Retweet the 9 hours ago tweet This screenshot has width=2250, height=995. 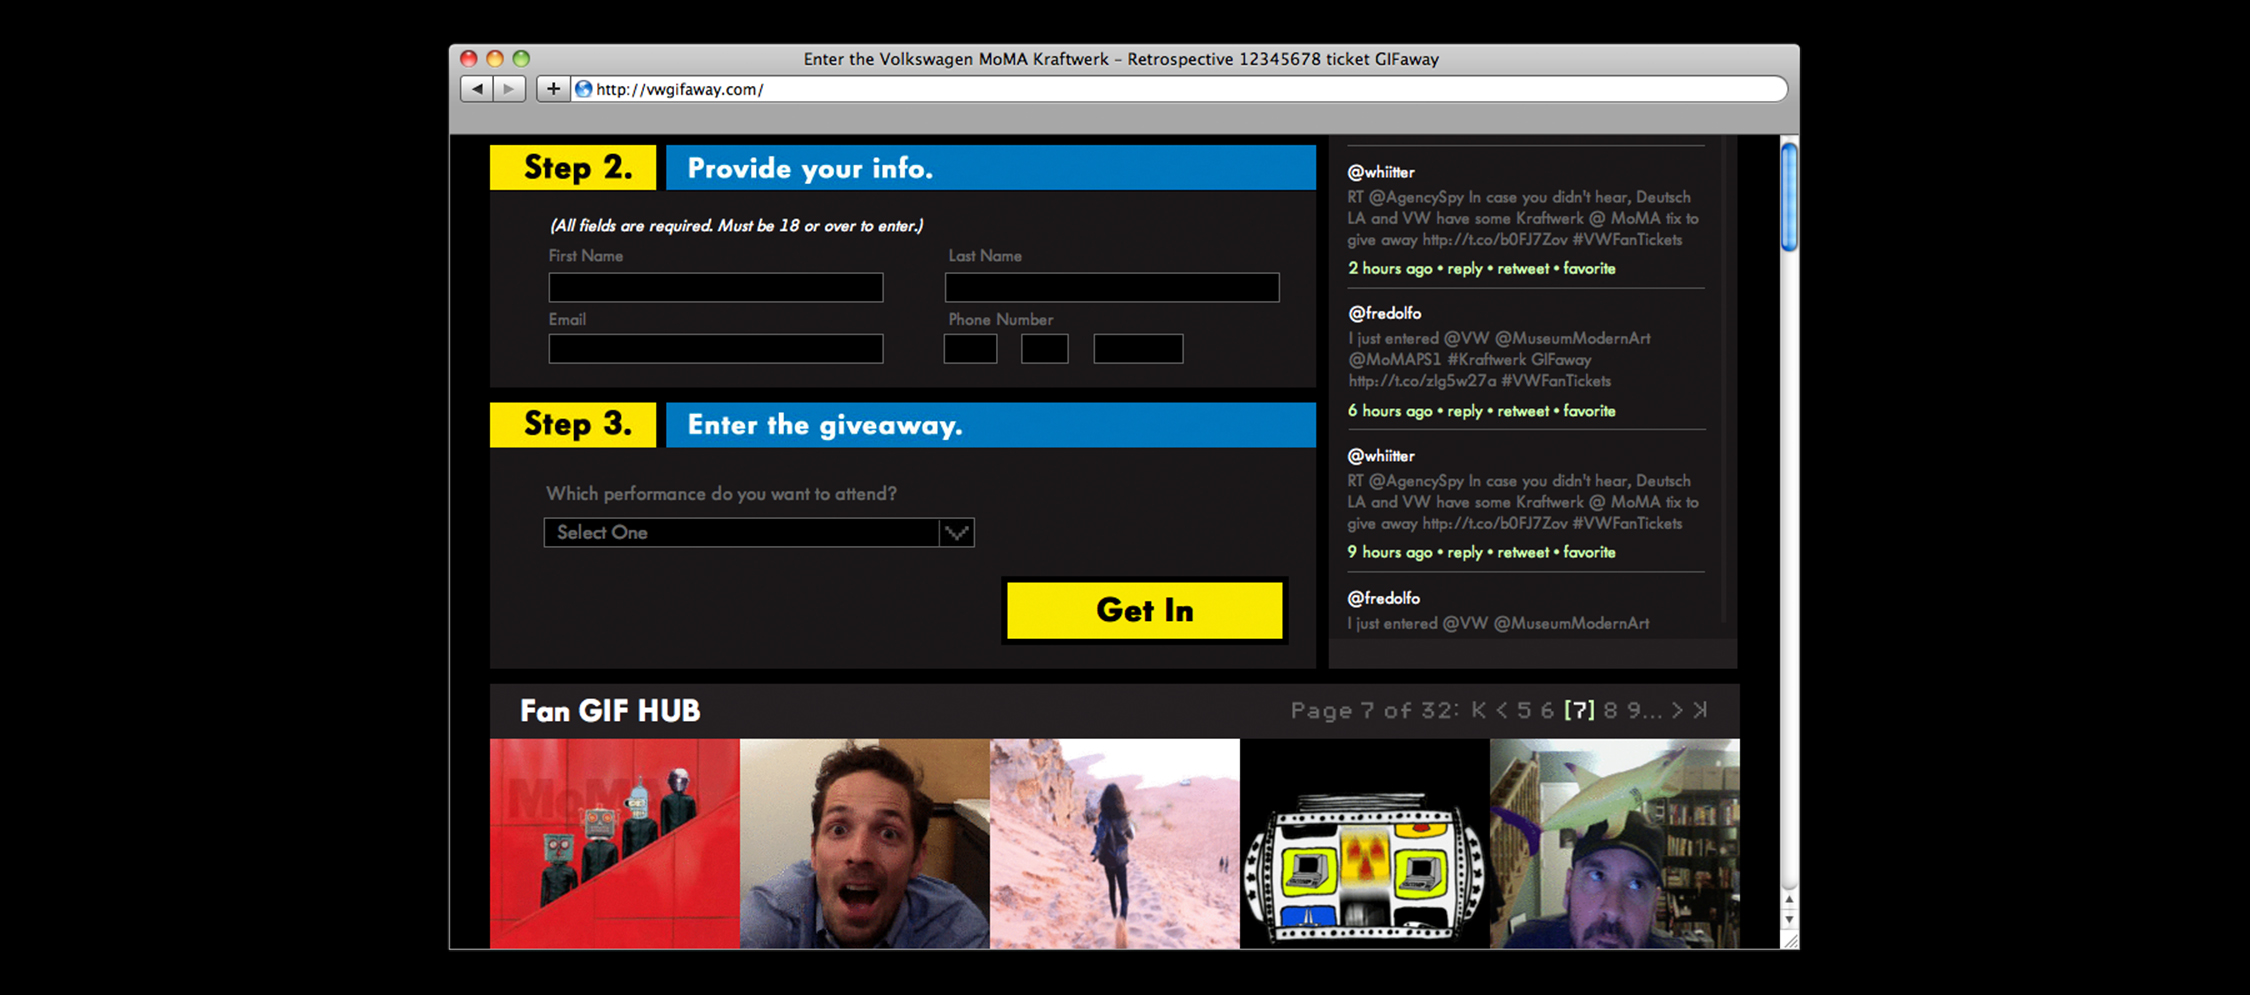pos(1523,552)
